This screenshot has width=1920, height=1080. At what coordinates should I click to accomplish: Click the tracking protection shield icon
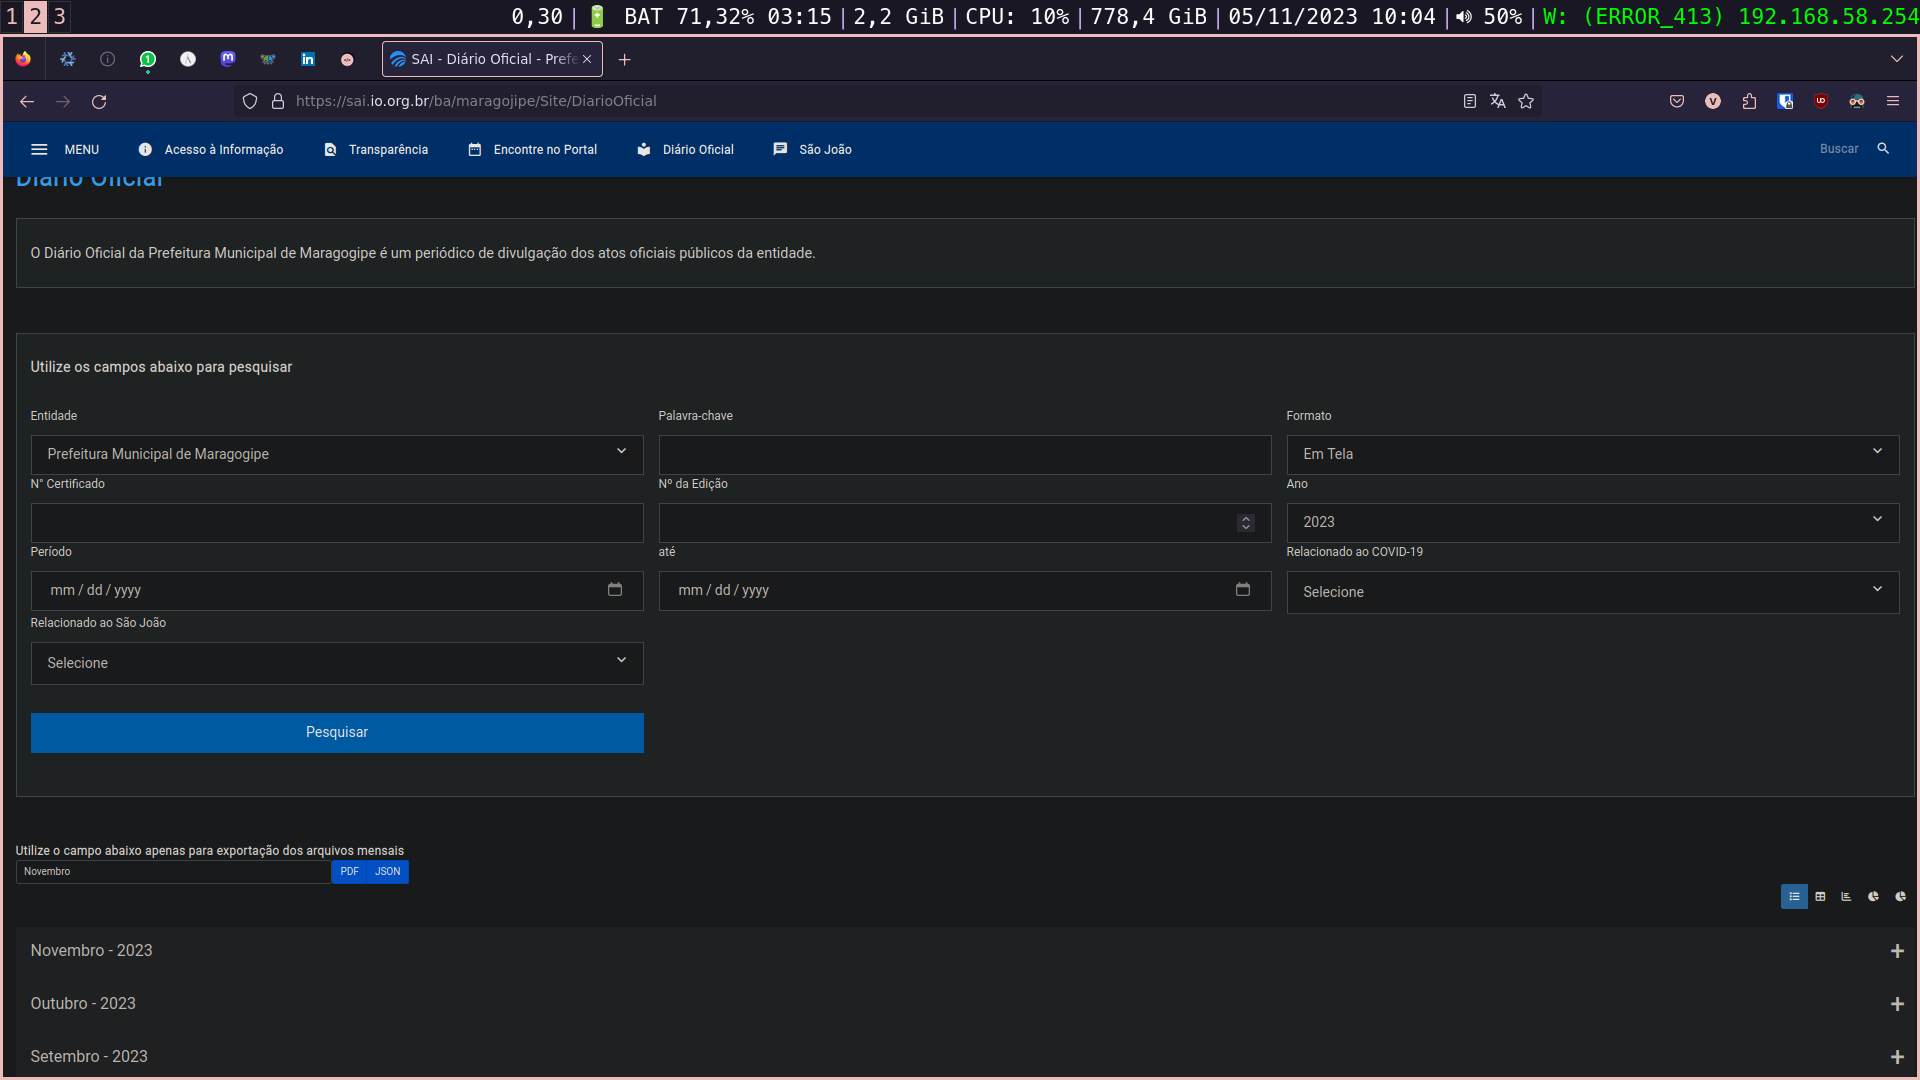point(250,101)
